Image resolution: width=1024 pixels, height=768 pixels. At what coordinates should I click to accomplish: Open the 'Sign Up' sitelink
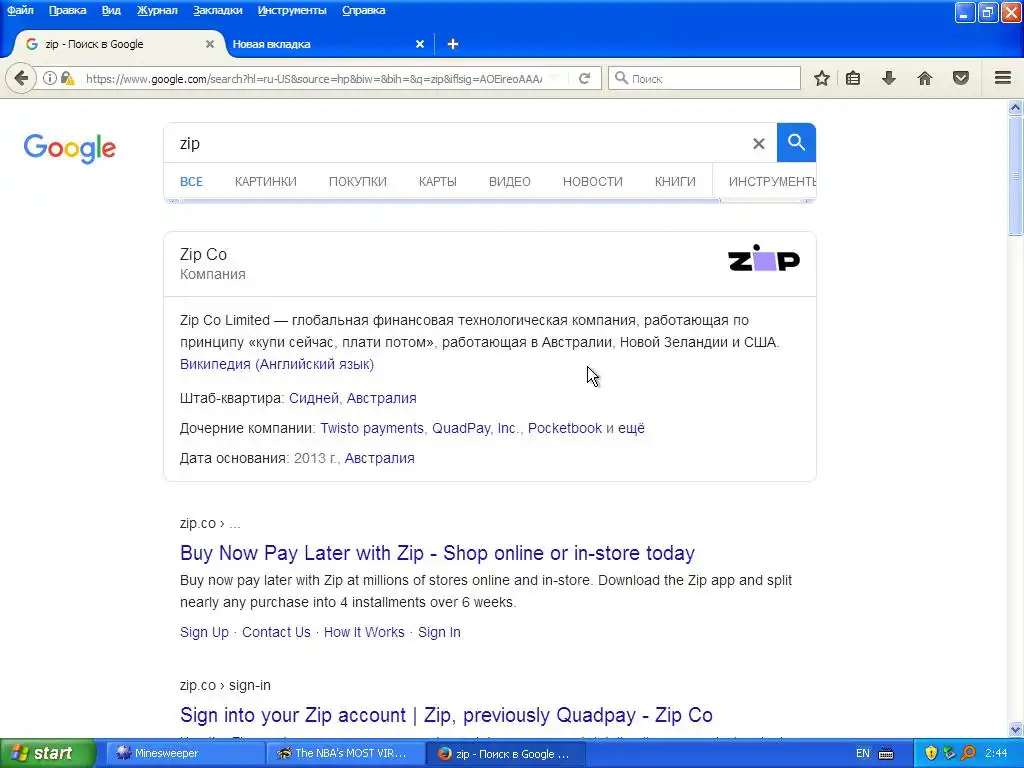tap(204, 632)
